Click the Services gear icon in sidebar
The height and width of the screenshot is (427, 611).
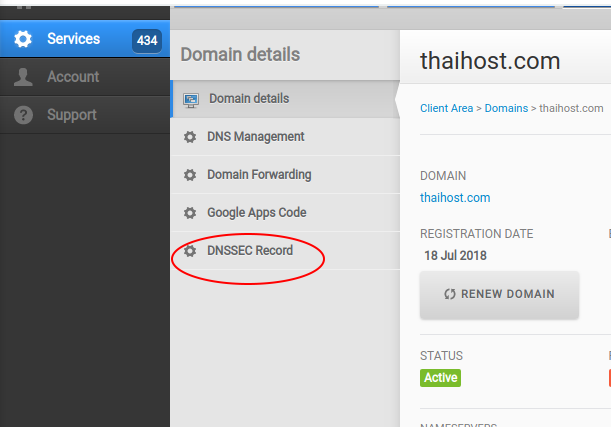point(24,39)
